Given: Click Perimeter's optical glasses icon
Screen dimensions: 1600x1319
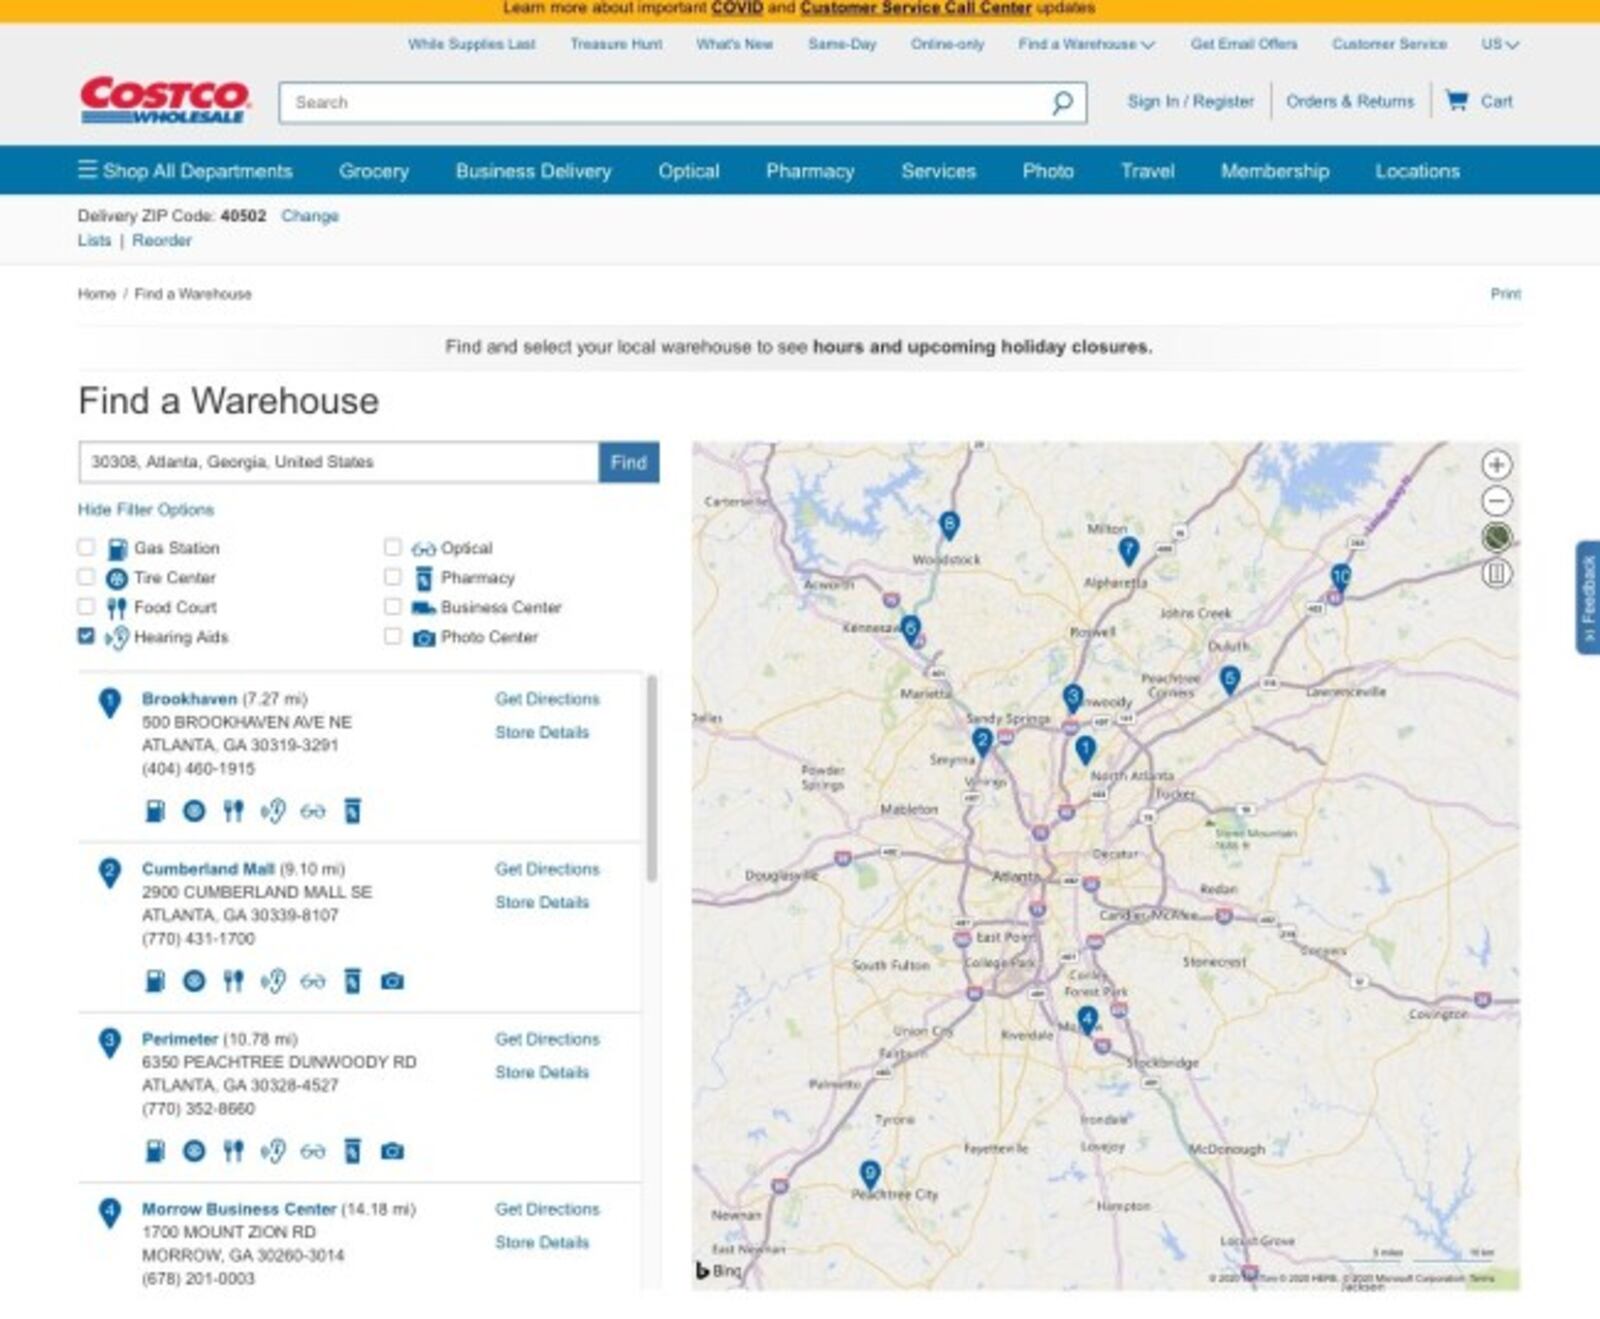Looking at the screenshot, I should click(x=313, y=1151).
